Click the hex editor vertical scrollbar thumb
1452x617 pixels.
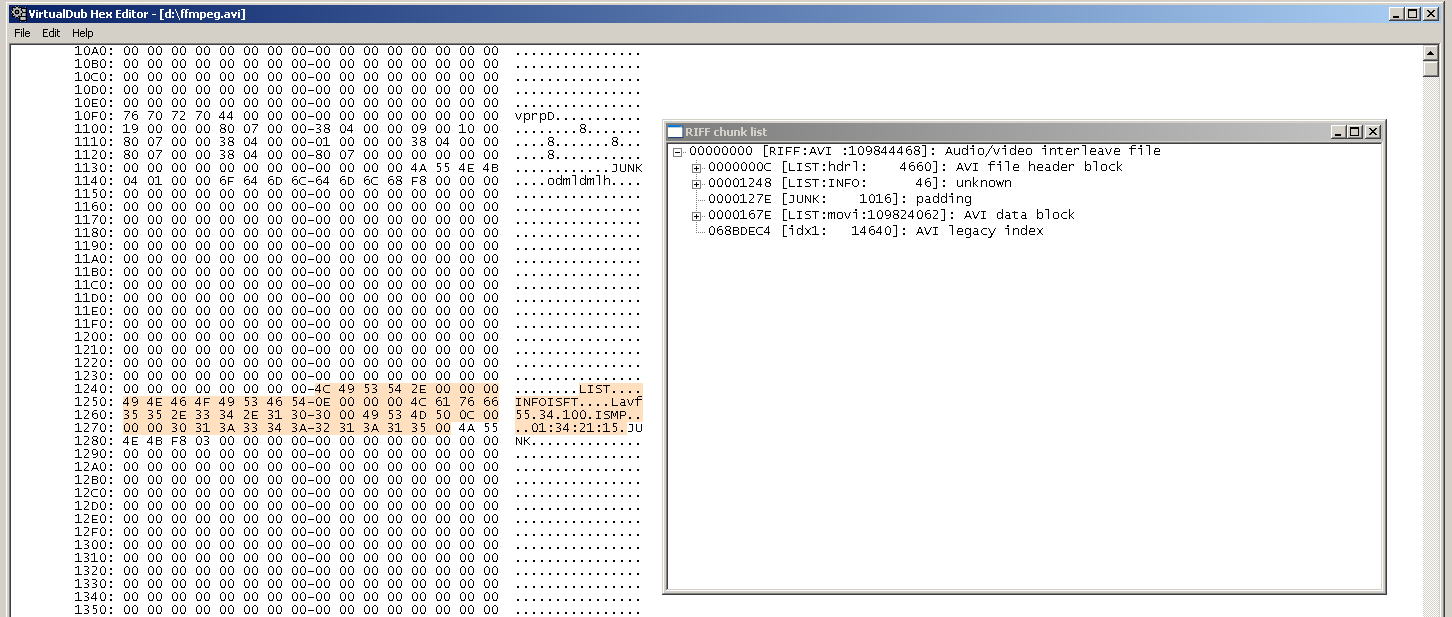click(1431, 69)
